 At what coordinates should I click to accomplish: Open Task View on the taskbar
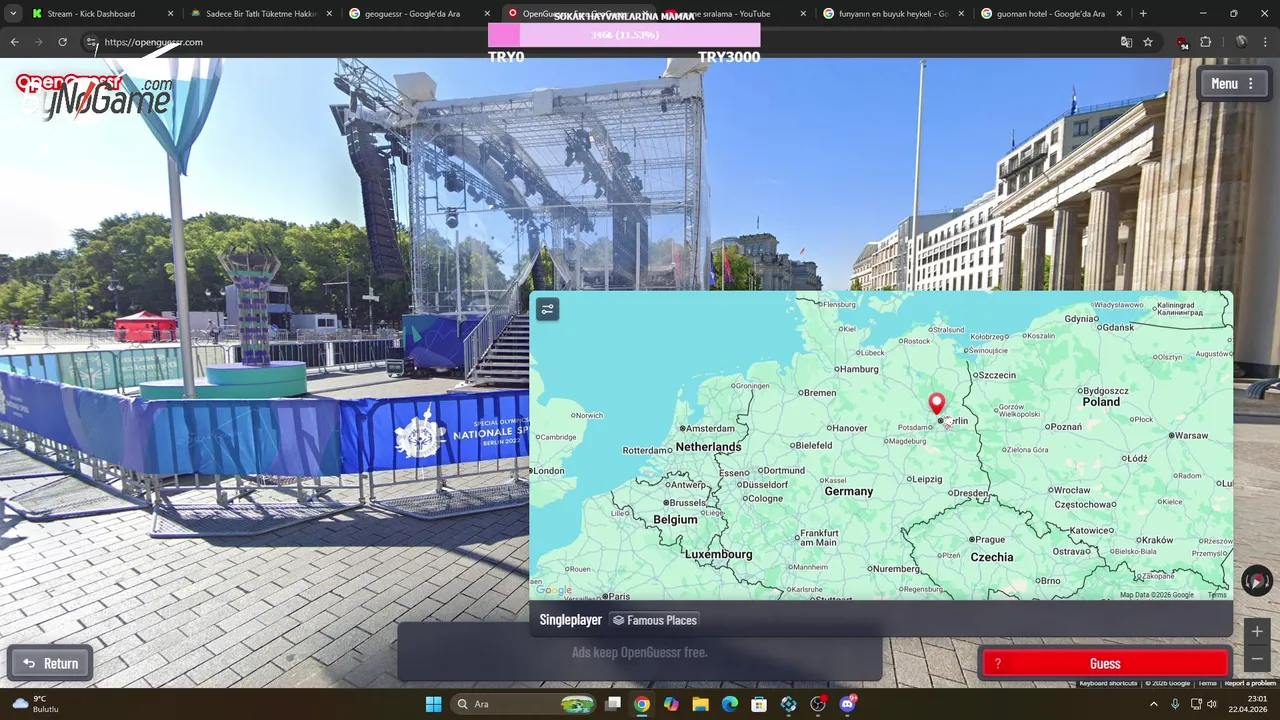tap(613, 704)
